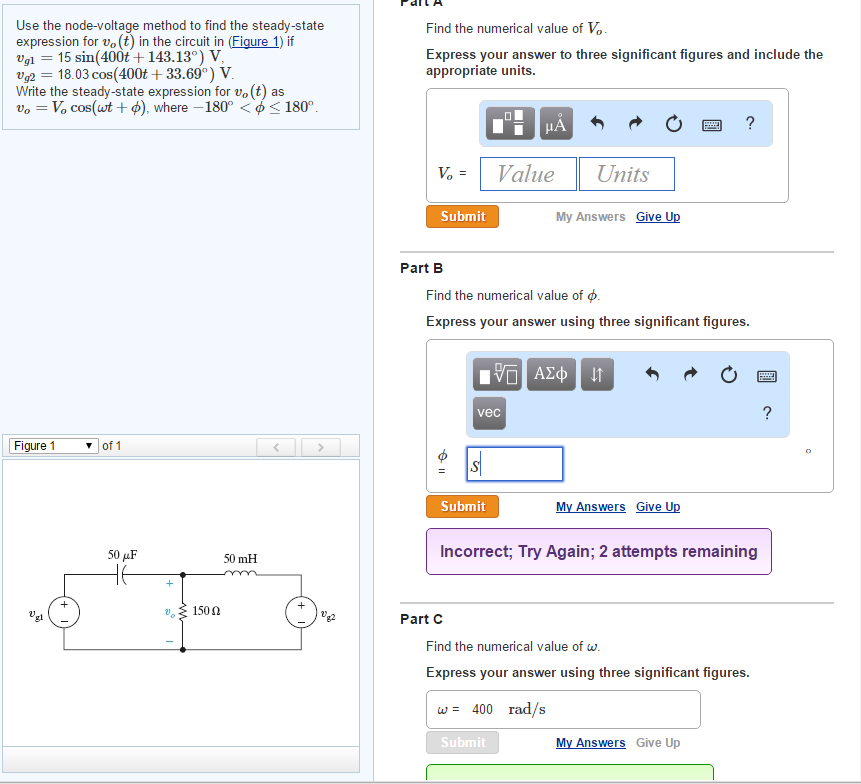Click the up-down arrows icon in Part B
861x784 pixels.
pos(597,375)
